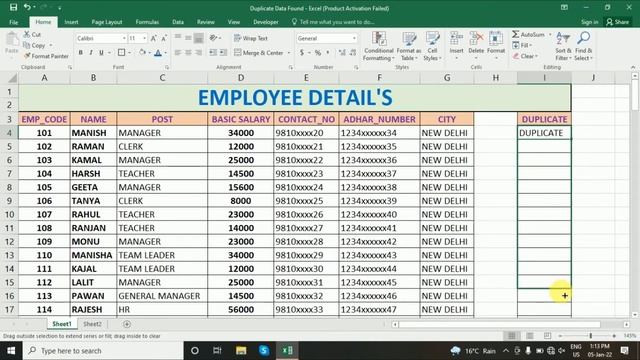Click Accounting dollar format icon
The height and width of the screenshot is (360, 640).
(302, 53)
